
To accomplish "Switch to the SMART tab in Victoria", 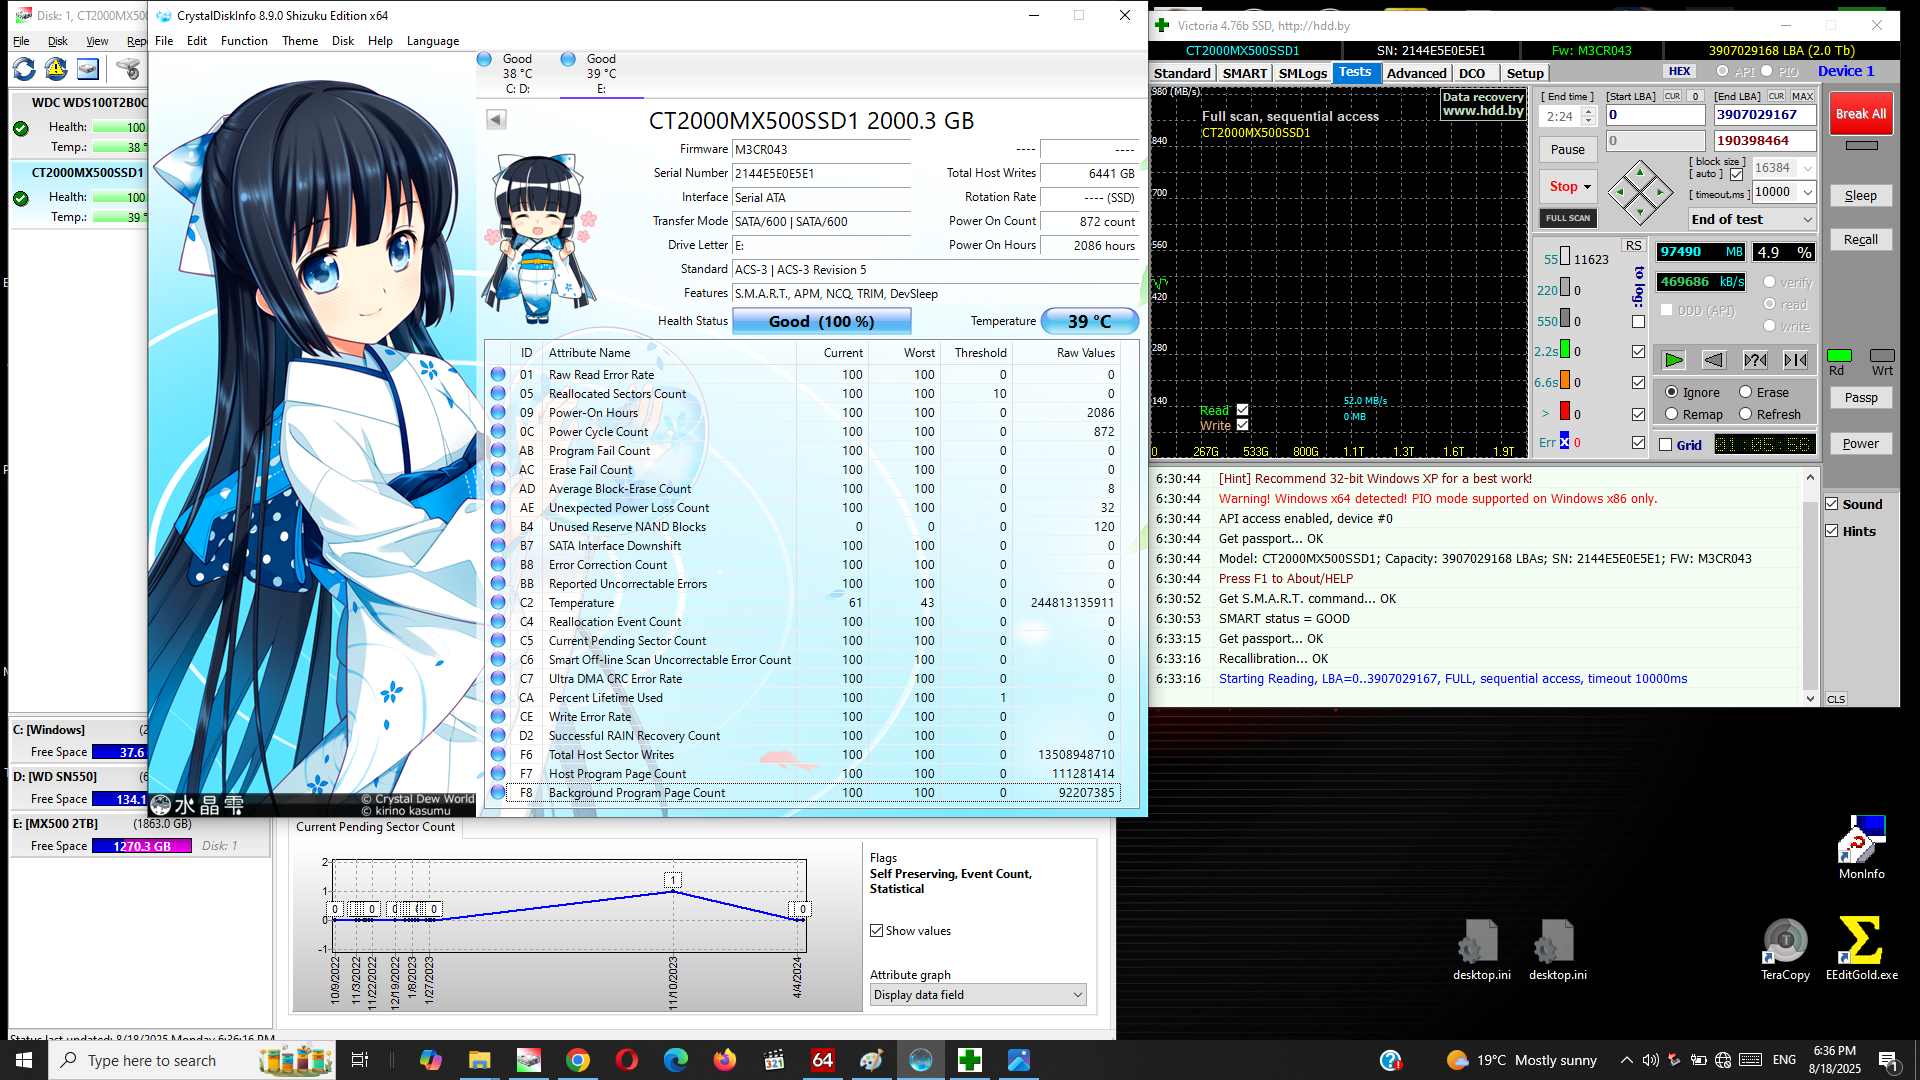I will click(x=1244, y=73).
